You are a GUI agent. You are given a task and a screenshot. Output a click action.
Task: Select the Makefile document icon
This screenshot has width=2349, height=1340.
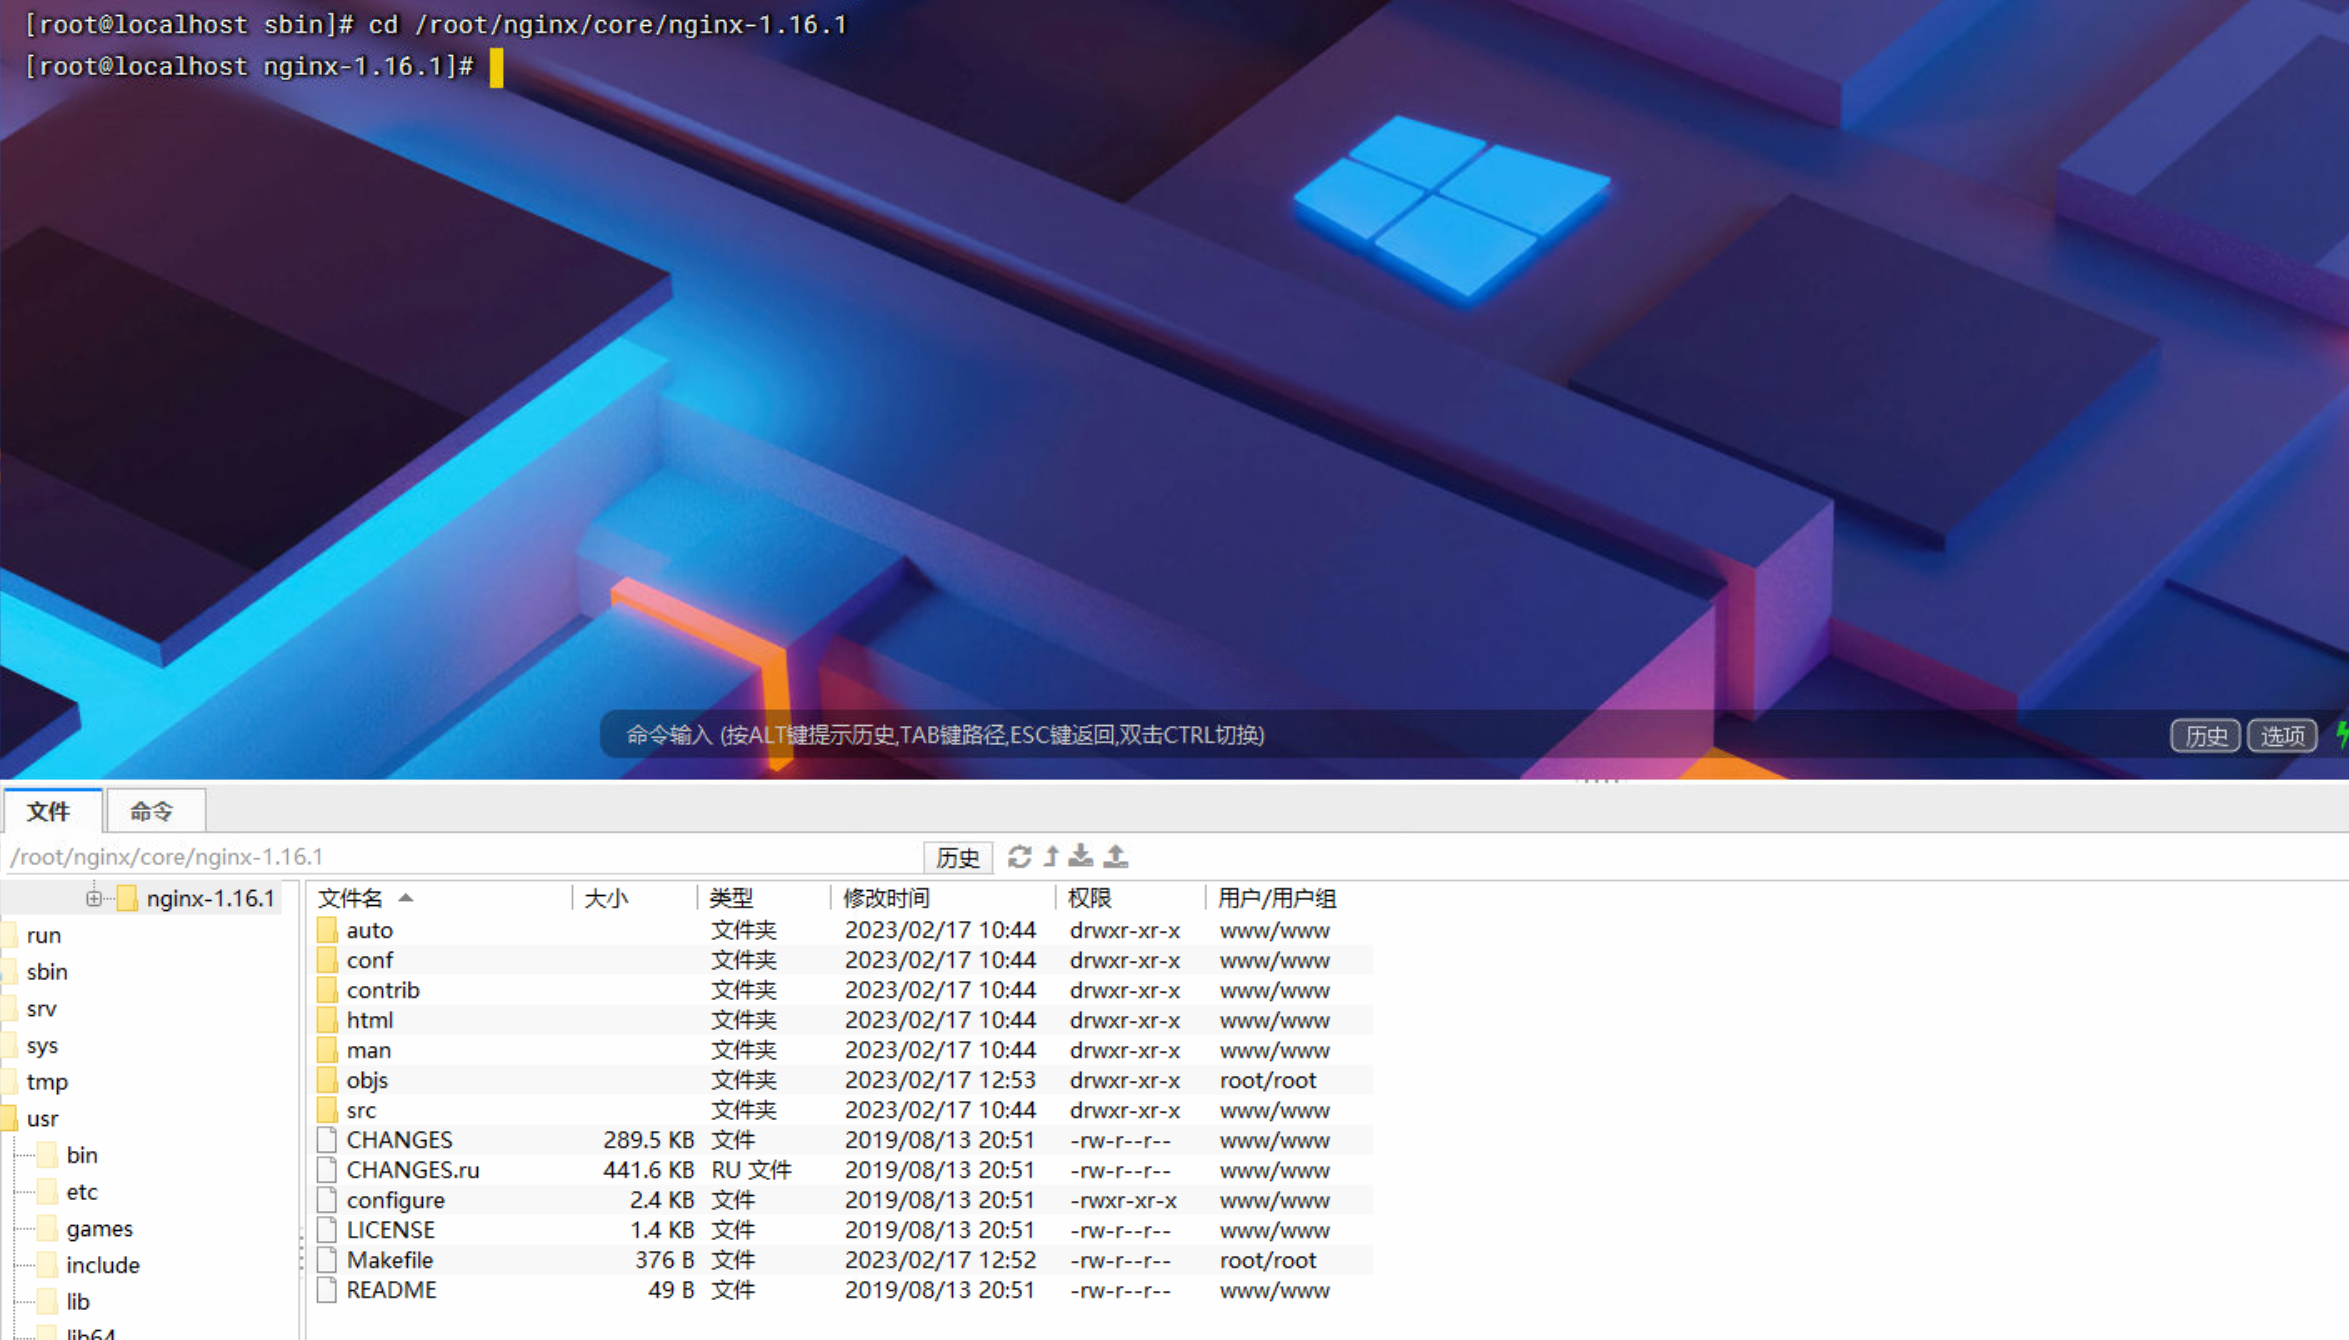click(325, 1260)
